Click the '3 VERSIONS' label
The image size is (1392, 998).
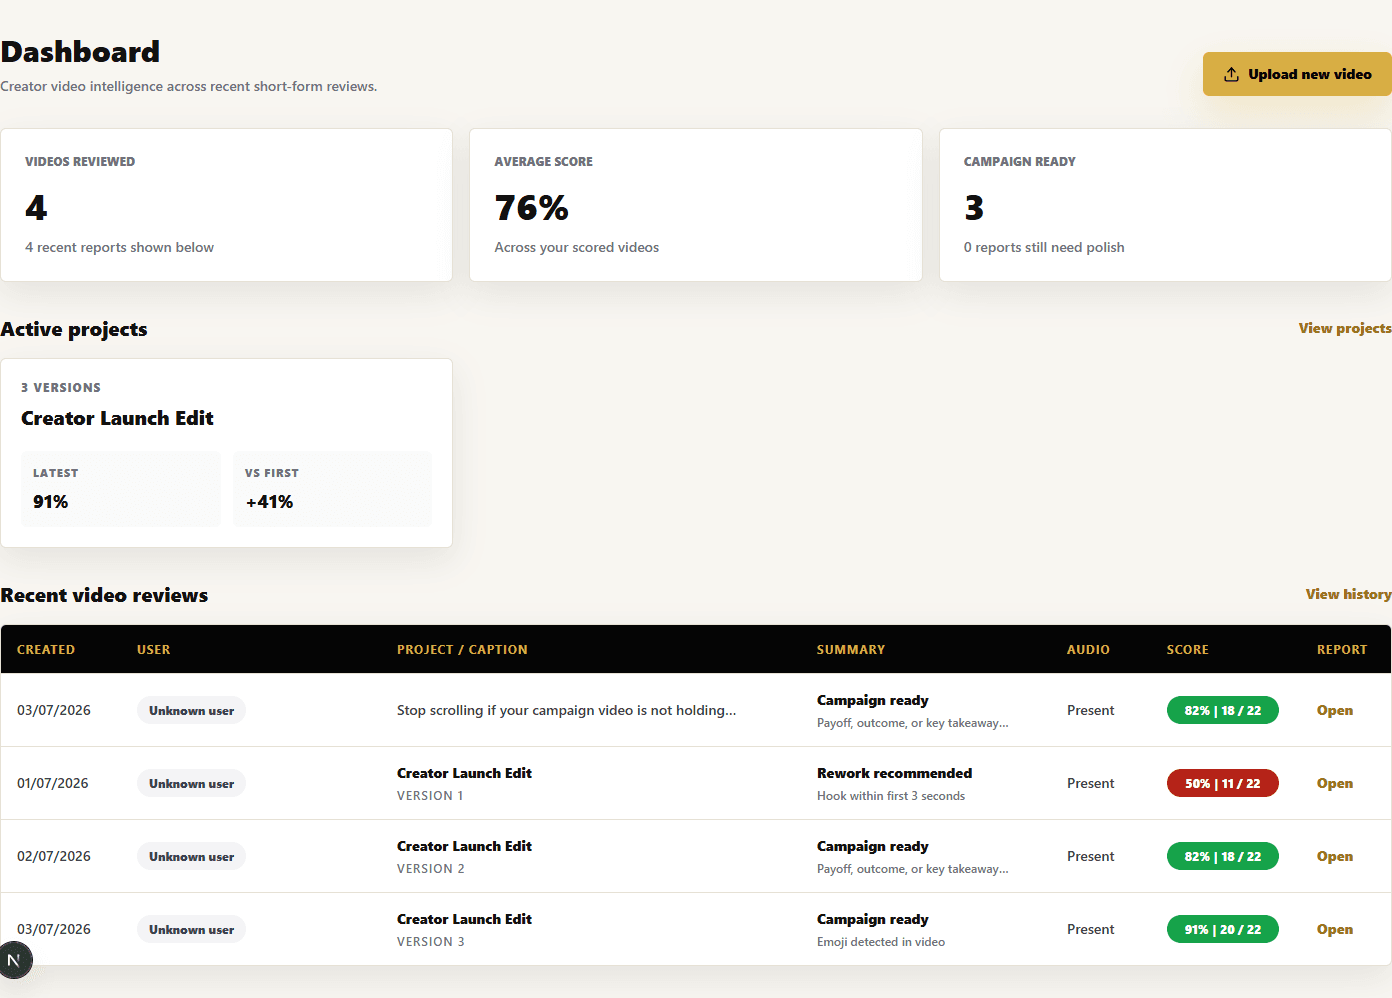coord(61,387)
